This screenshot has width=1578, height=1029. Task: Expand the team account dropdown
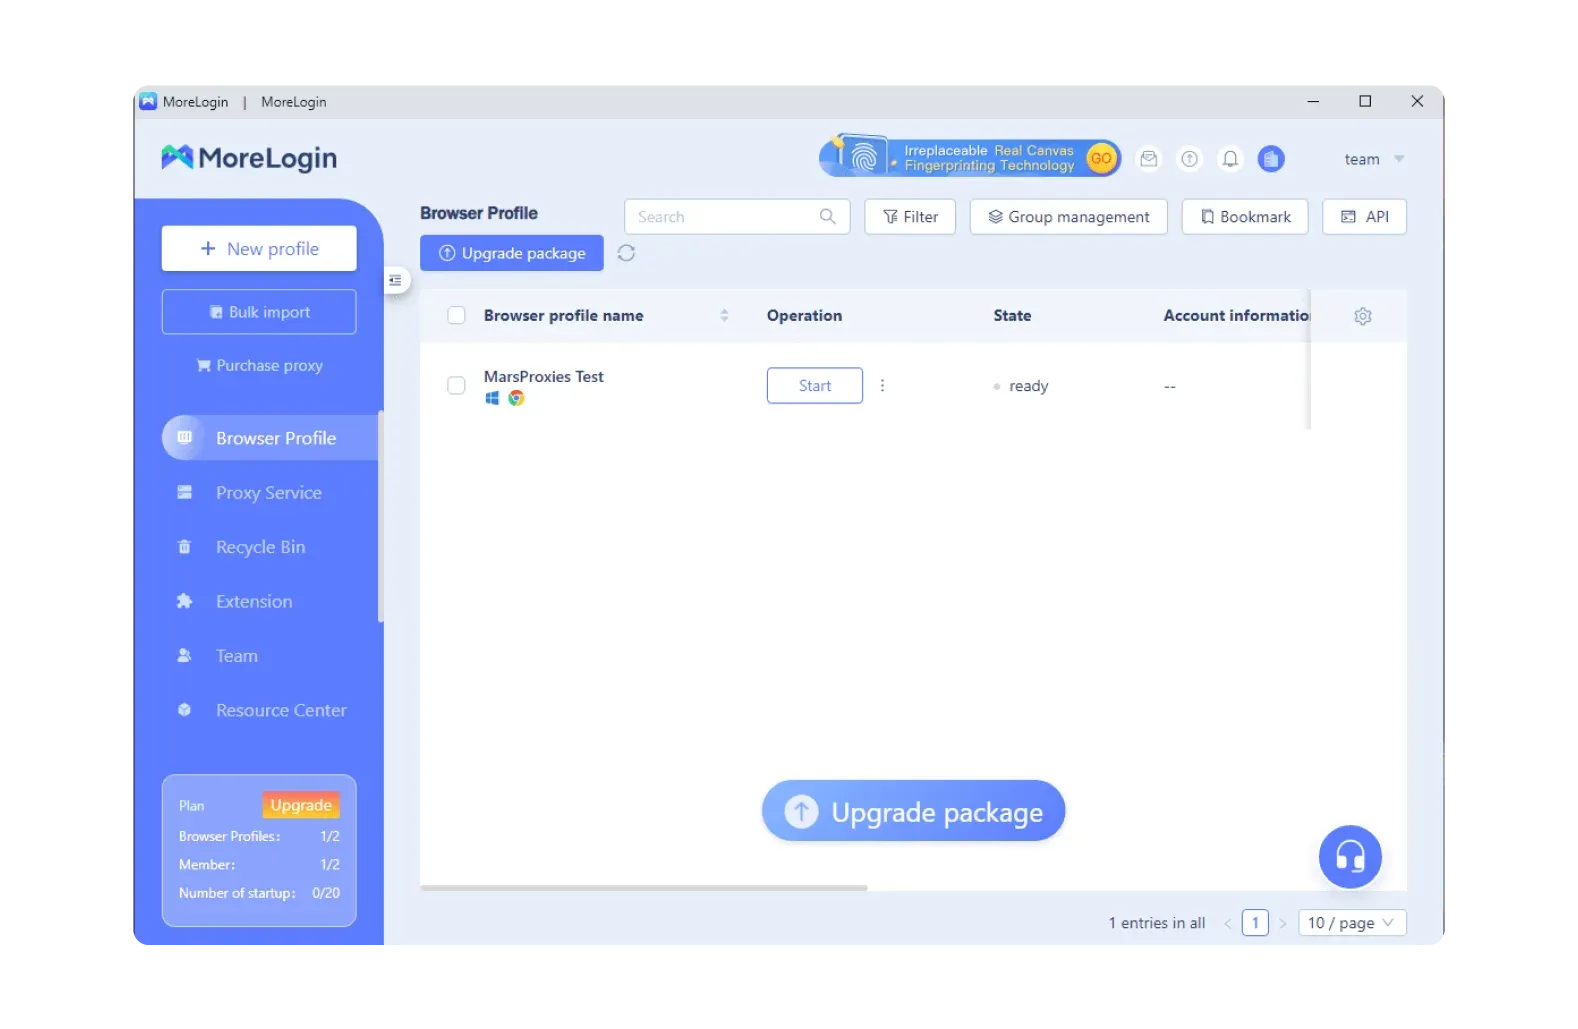tap(1374, 159)
